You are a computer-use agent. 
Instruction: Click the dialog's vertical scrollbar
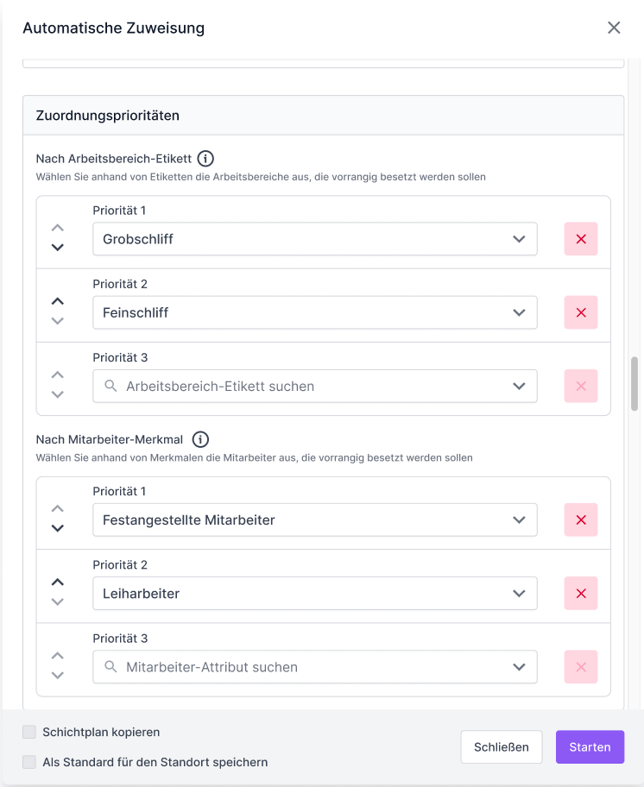[x=634, y=383]
